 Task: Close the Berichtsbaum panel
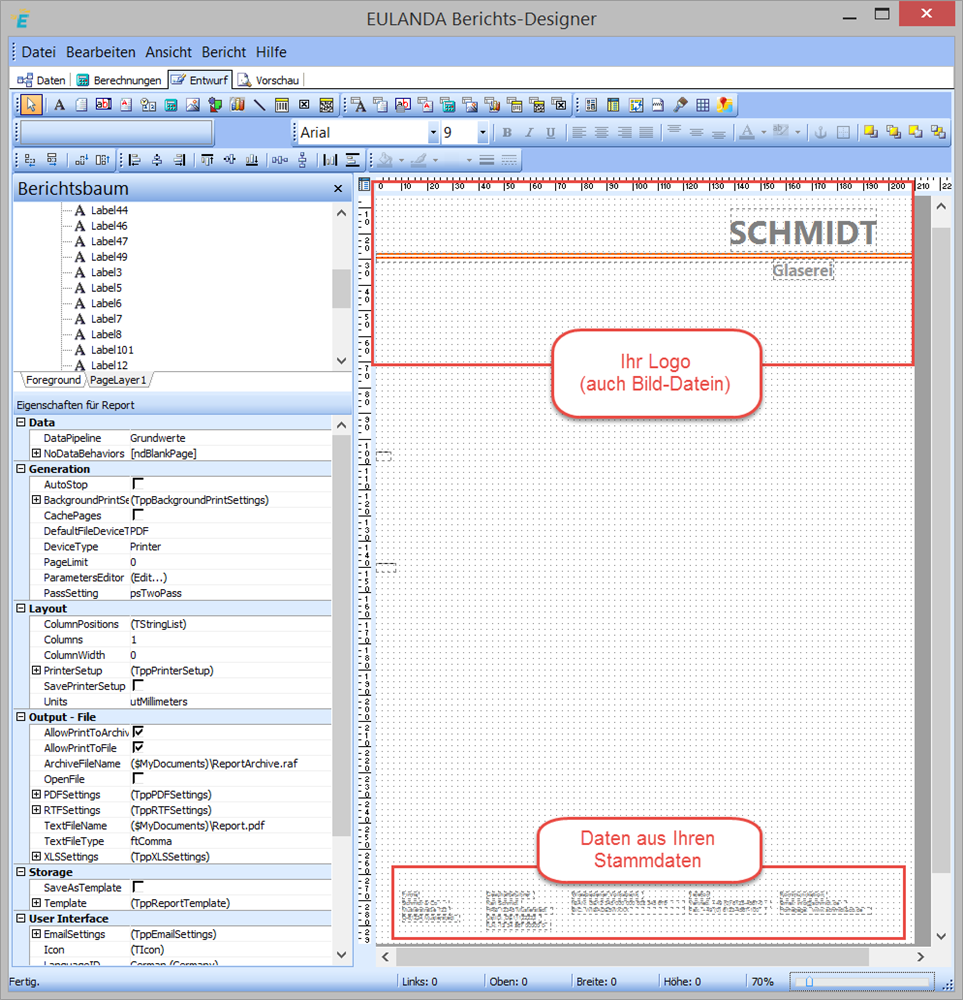point(338,189)
